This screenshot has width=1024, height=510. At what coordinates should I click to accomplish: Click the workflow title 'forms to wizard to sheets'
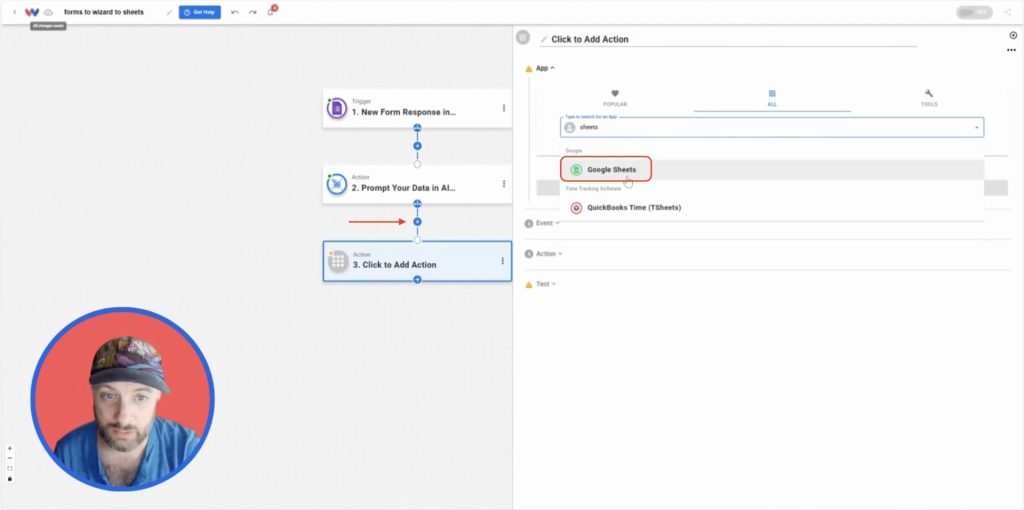click(x=104, y=12)
